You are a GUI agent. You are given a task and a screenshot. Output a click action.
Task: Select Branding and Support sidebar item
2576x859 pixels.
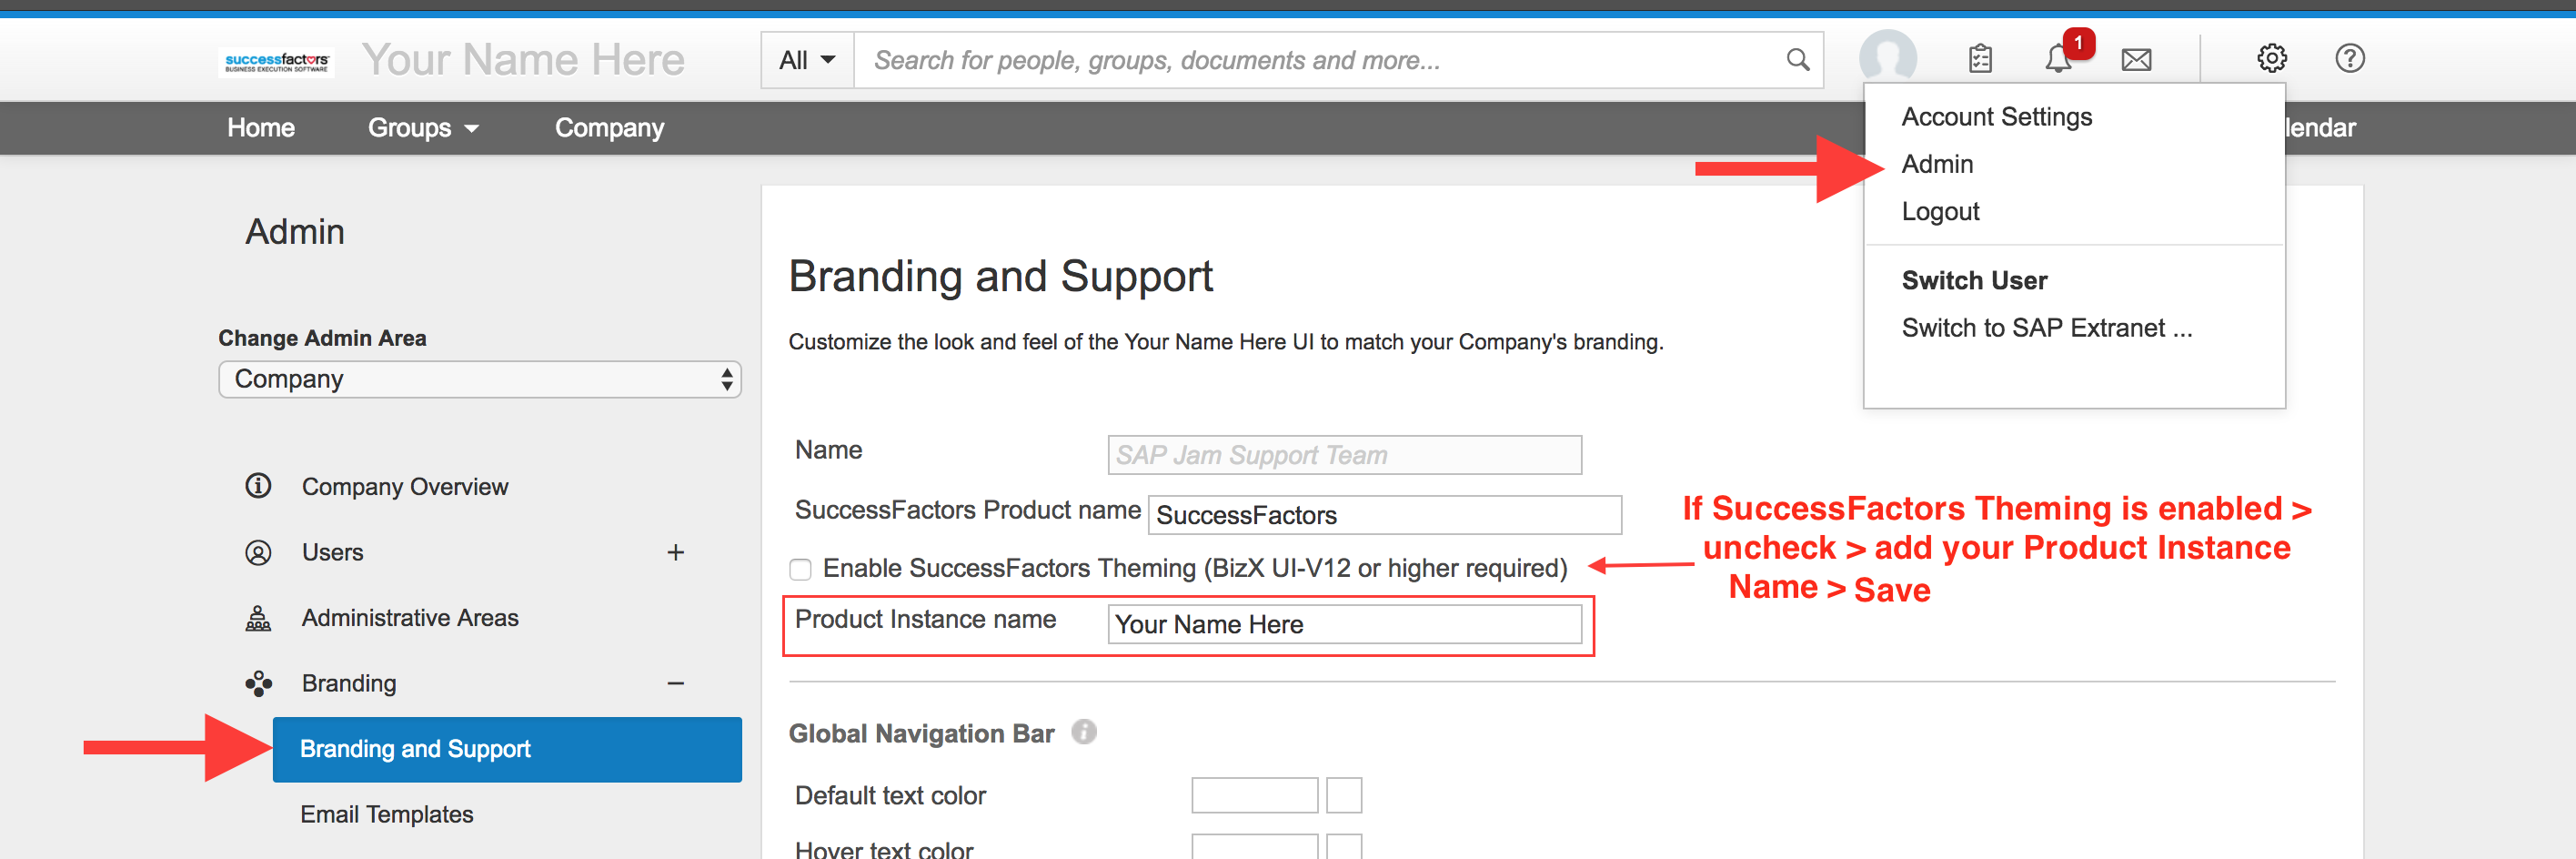(507, 749)
